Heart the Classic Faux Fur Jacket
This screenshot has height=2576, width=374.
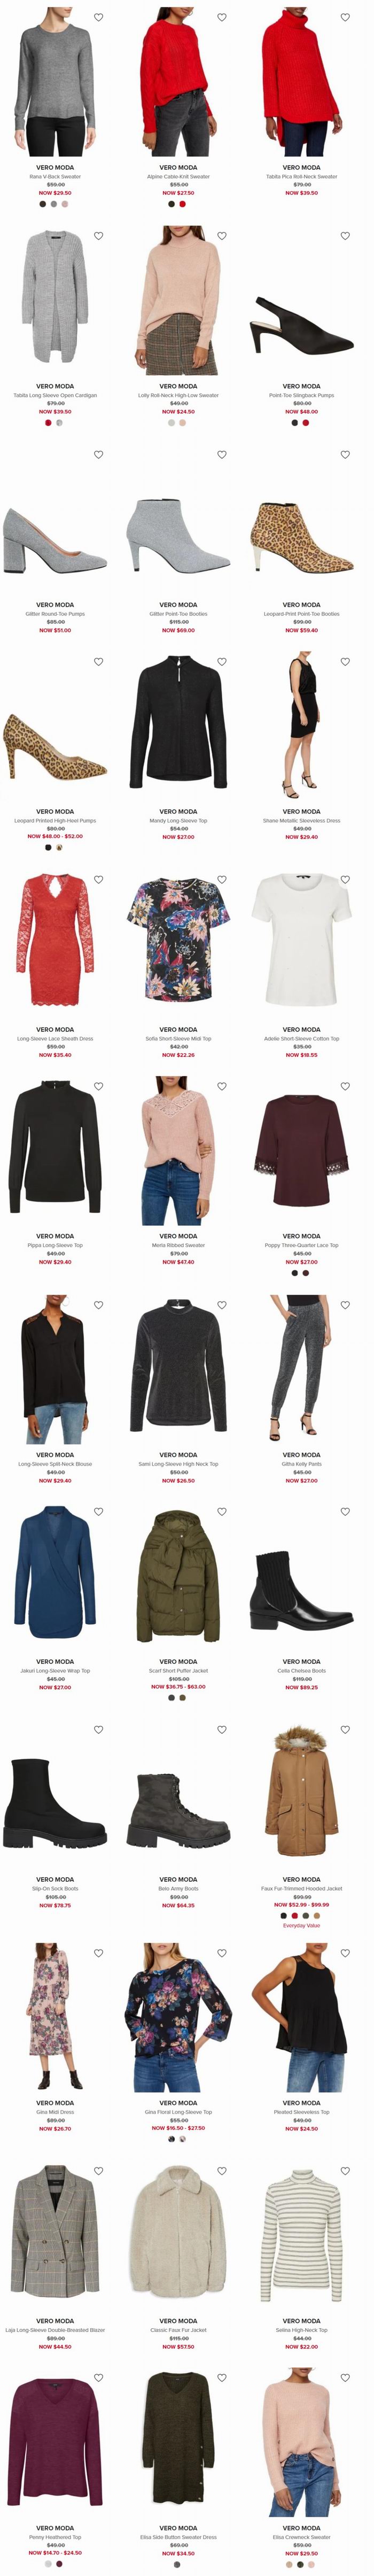(x=221, y=2170)
